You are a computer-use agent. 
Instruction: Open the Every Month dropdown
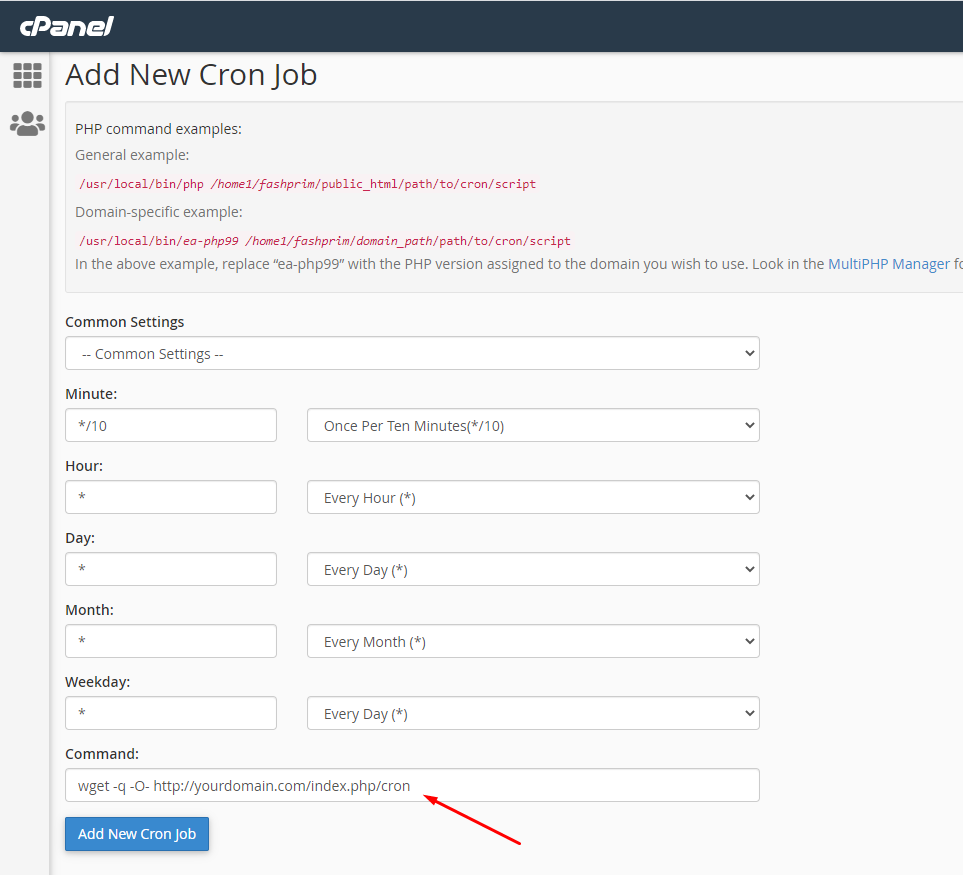532,641
